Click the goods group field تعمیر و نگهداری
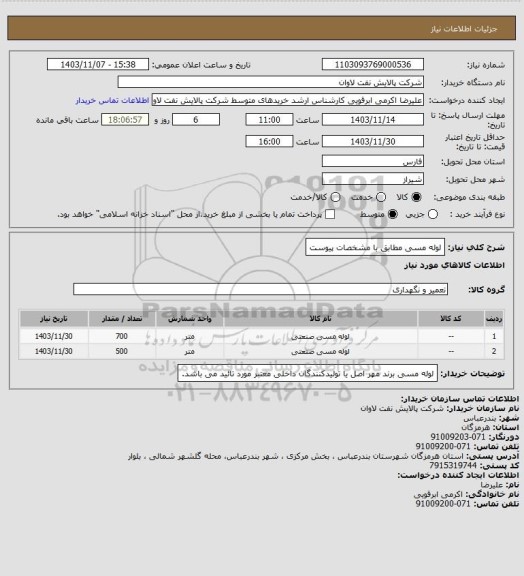 click(x=260, y=289)
